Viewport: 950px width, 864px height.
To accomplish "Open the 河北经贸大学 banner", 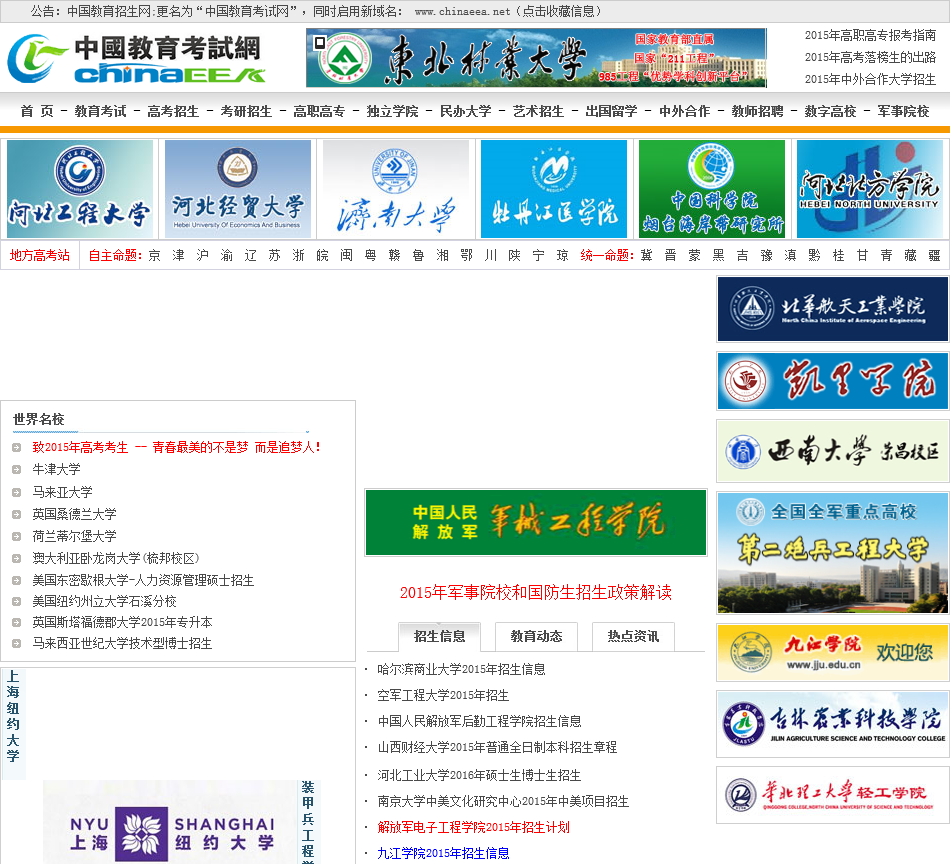I will pos(238,189).
